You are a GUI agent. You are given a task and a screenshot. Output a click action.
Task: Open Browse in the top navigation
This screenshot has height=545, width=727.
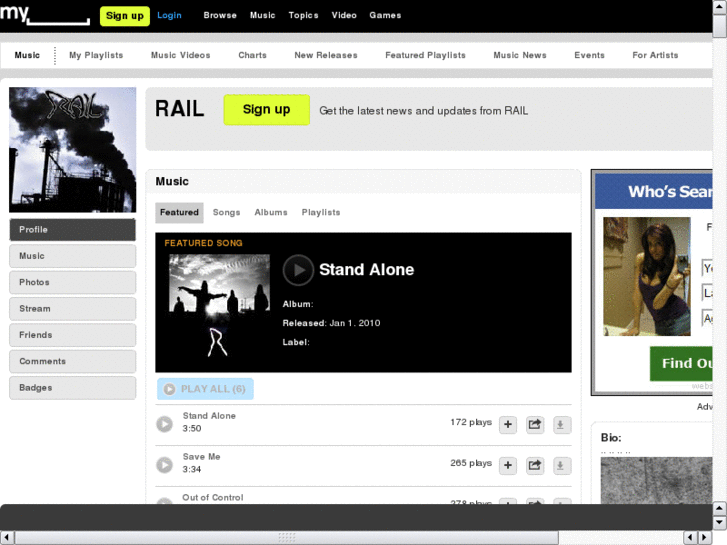pyautogui.click(x=220, y=15)
